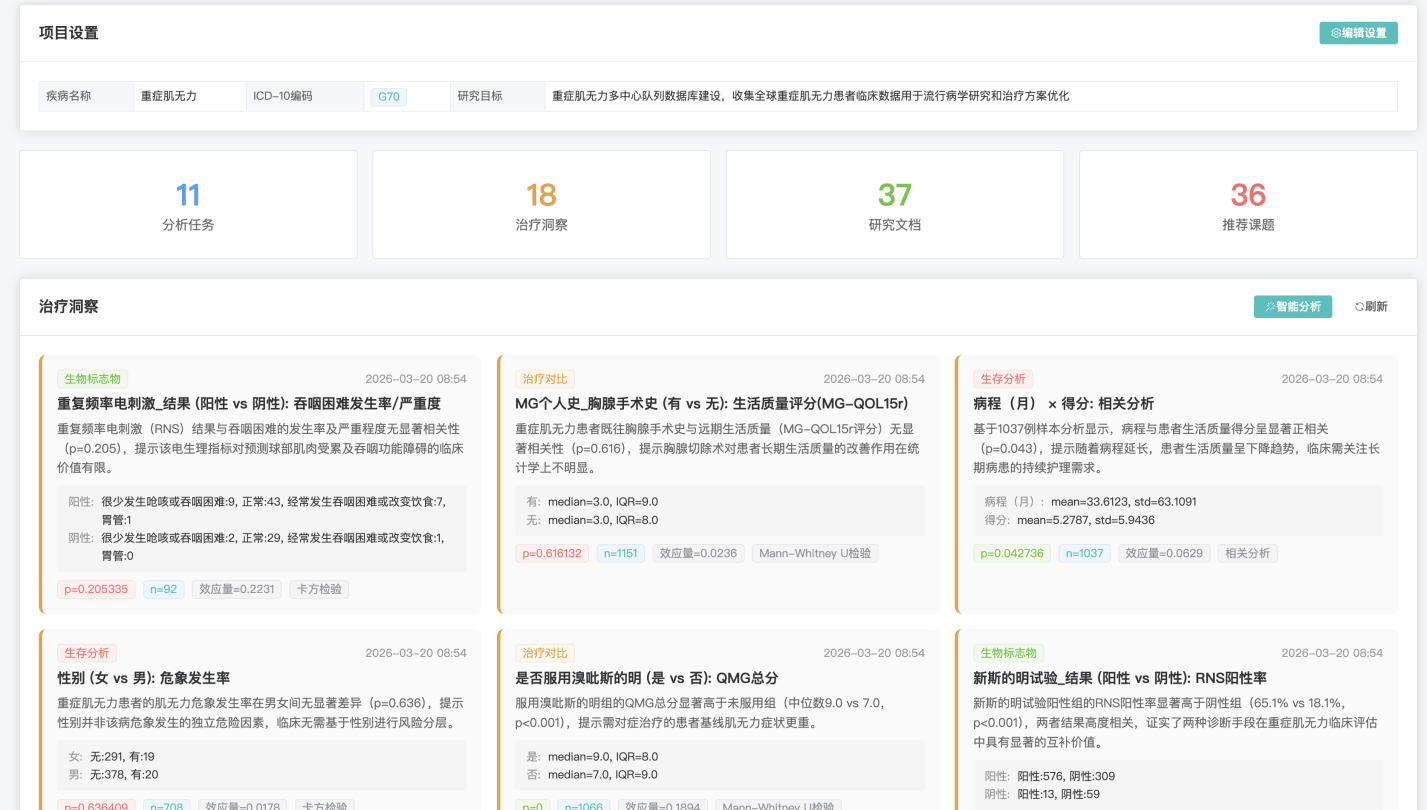Click the 效应量=0.0629 tag
This screenshot has height=810, width=1427.
pos(1164,553)
